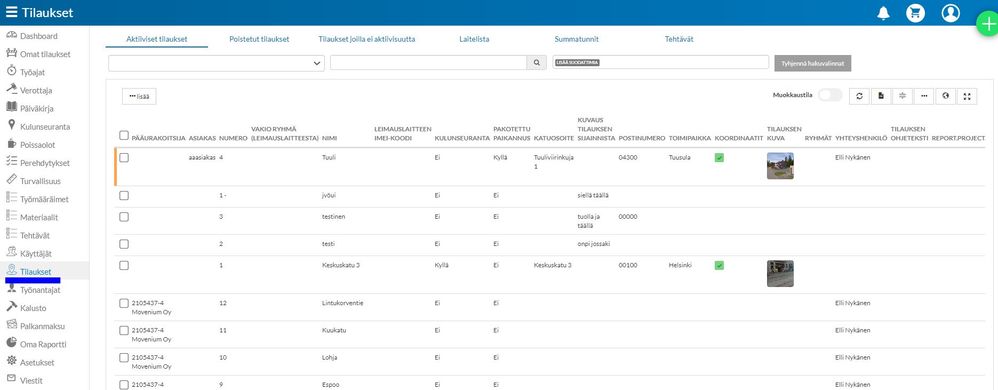Image resolution: width=998 pixels, height=390 pixels.
Task: Toggle the Muokkaustila switch
Action: tap(830, 95)
